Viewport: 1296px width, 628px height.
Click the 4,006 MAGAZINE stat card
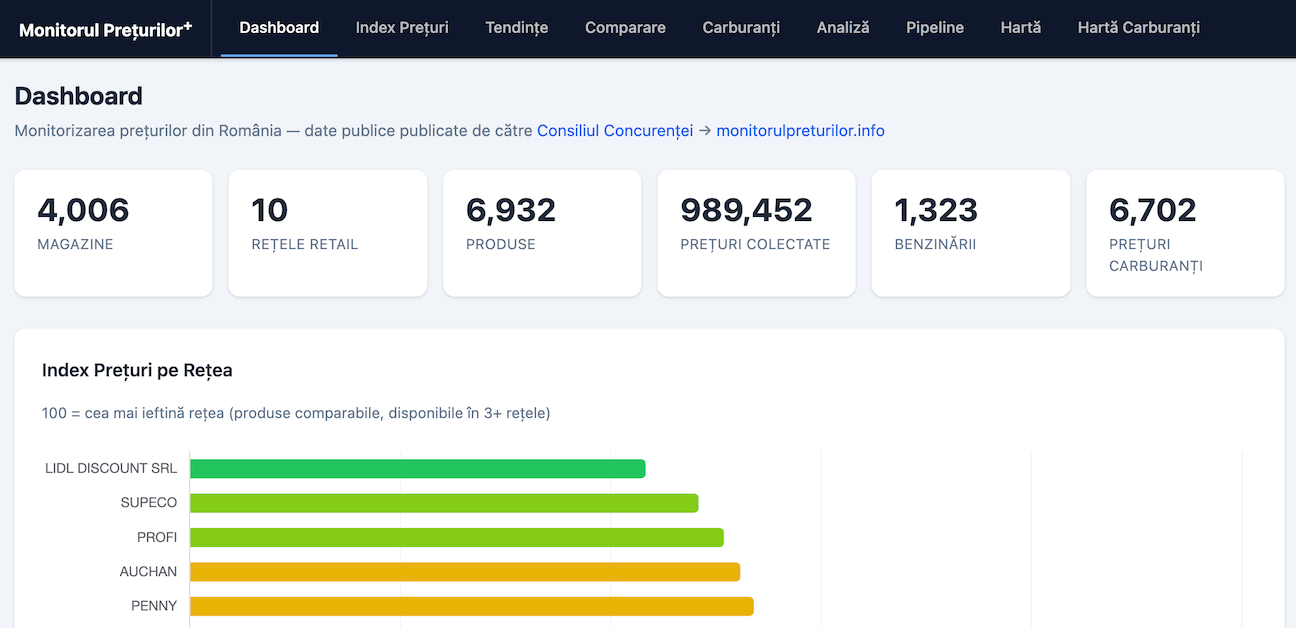tap(113, 232)
